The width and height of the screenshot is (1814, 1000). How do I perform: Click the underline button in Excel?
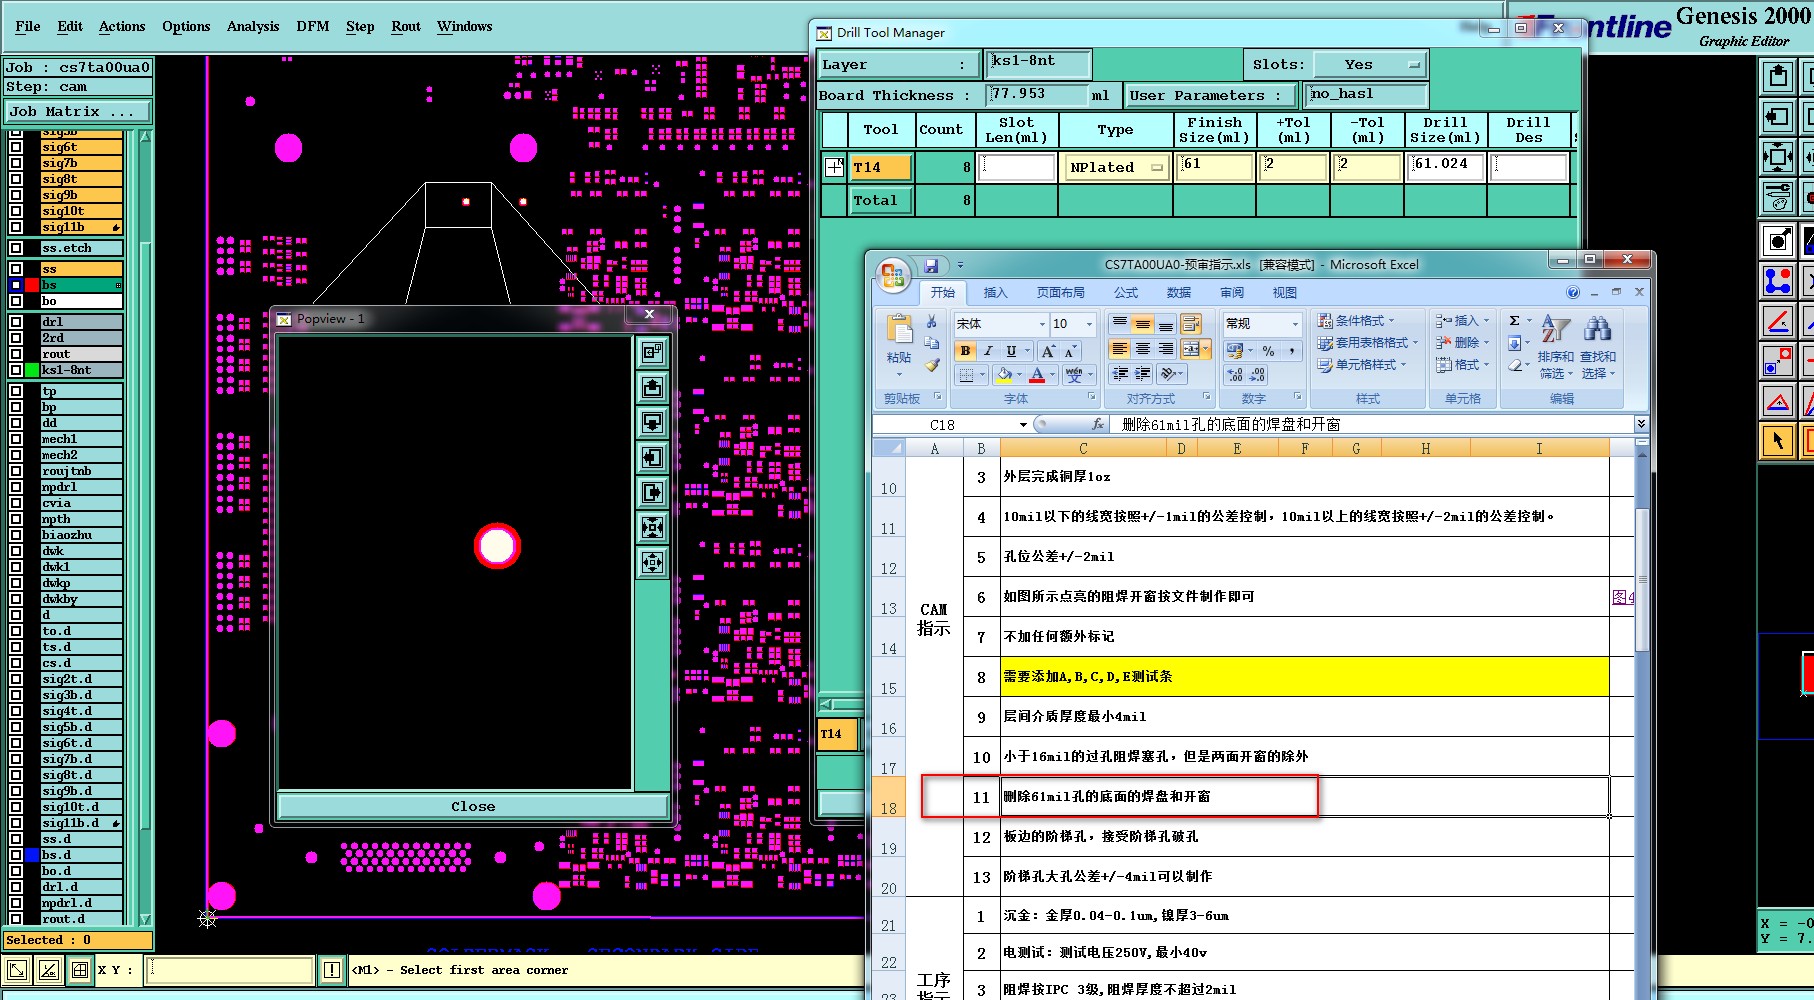pos(1011,351)
